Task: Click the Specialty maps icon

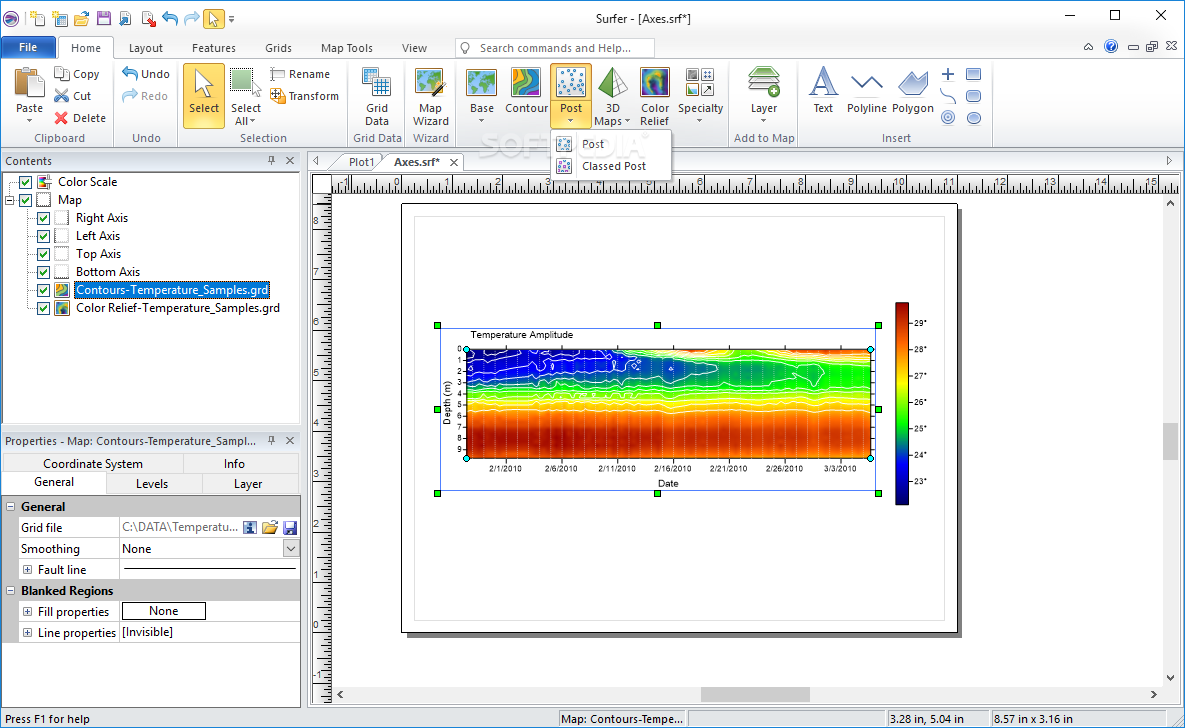Action: coord(700,82)
